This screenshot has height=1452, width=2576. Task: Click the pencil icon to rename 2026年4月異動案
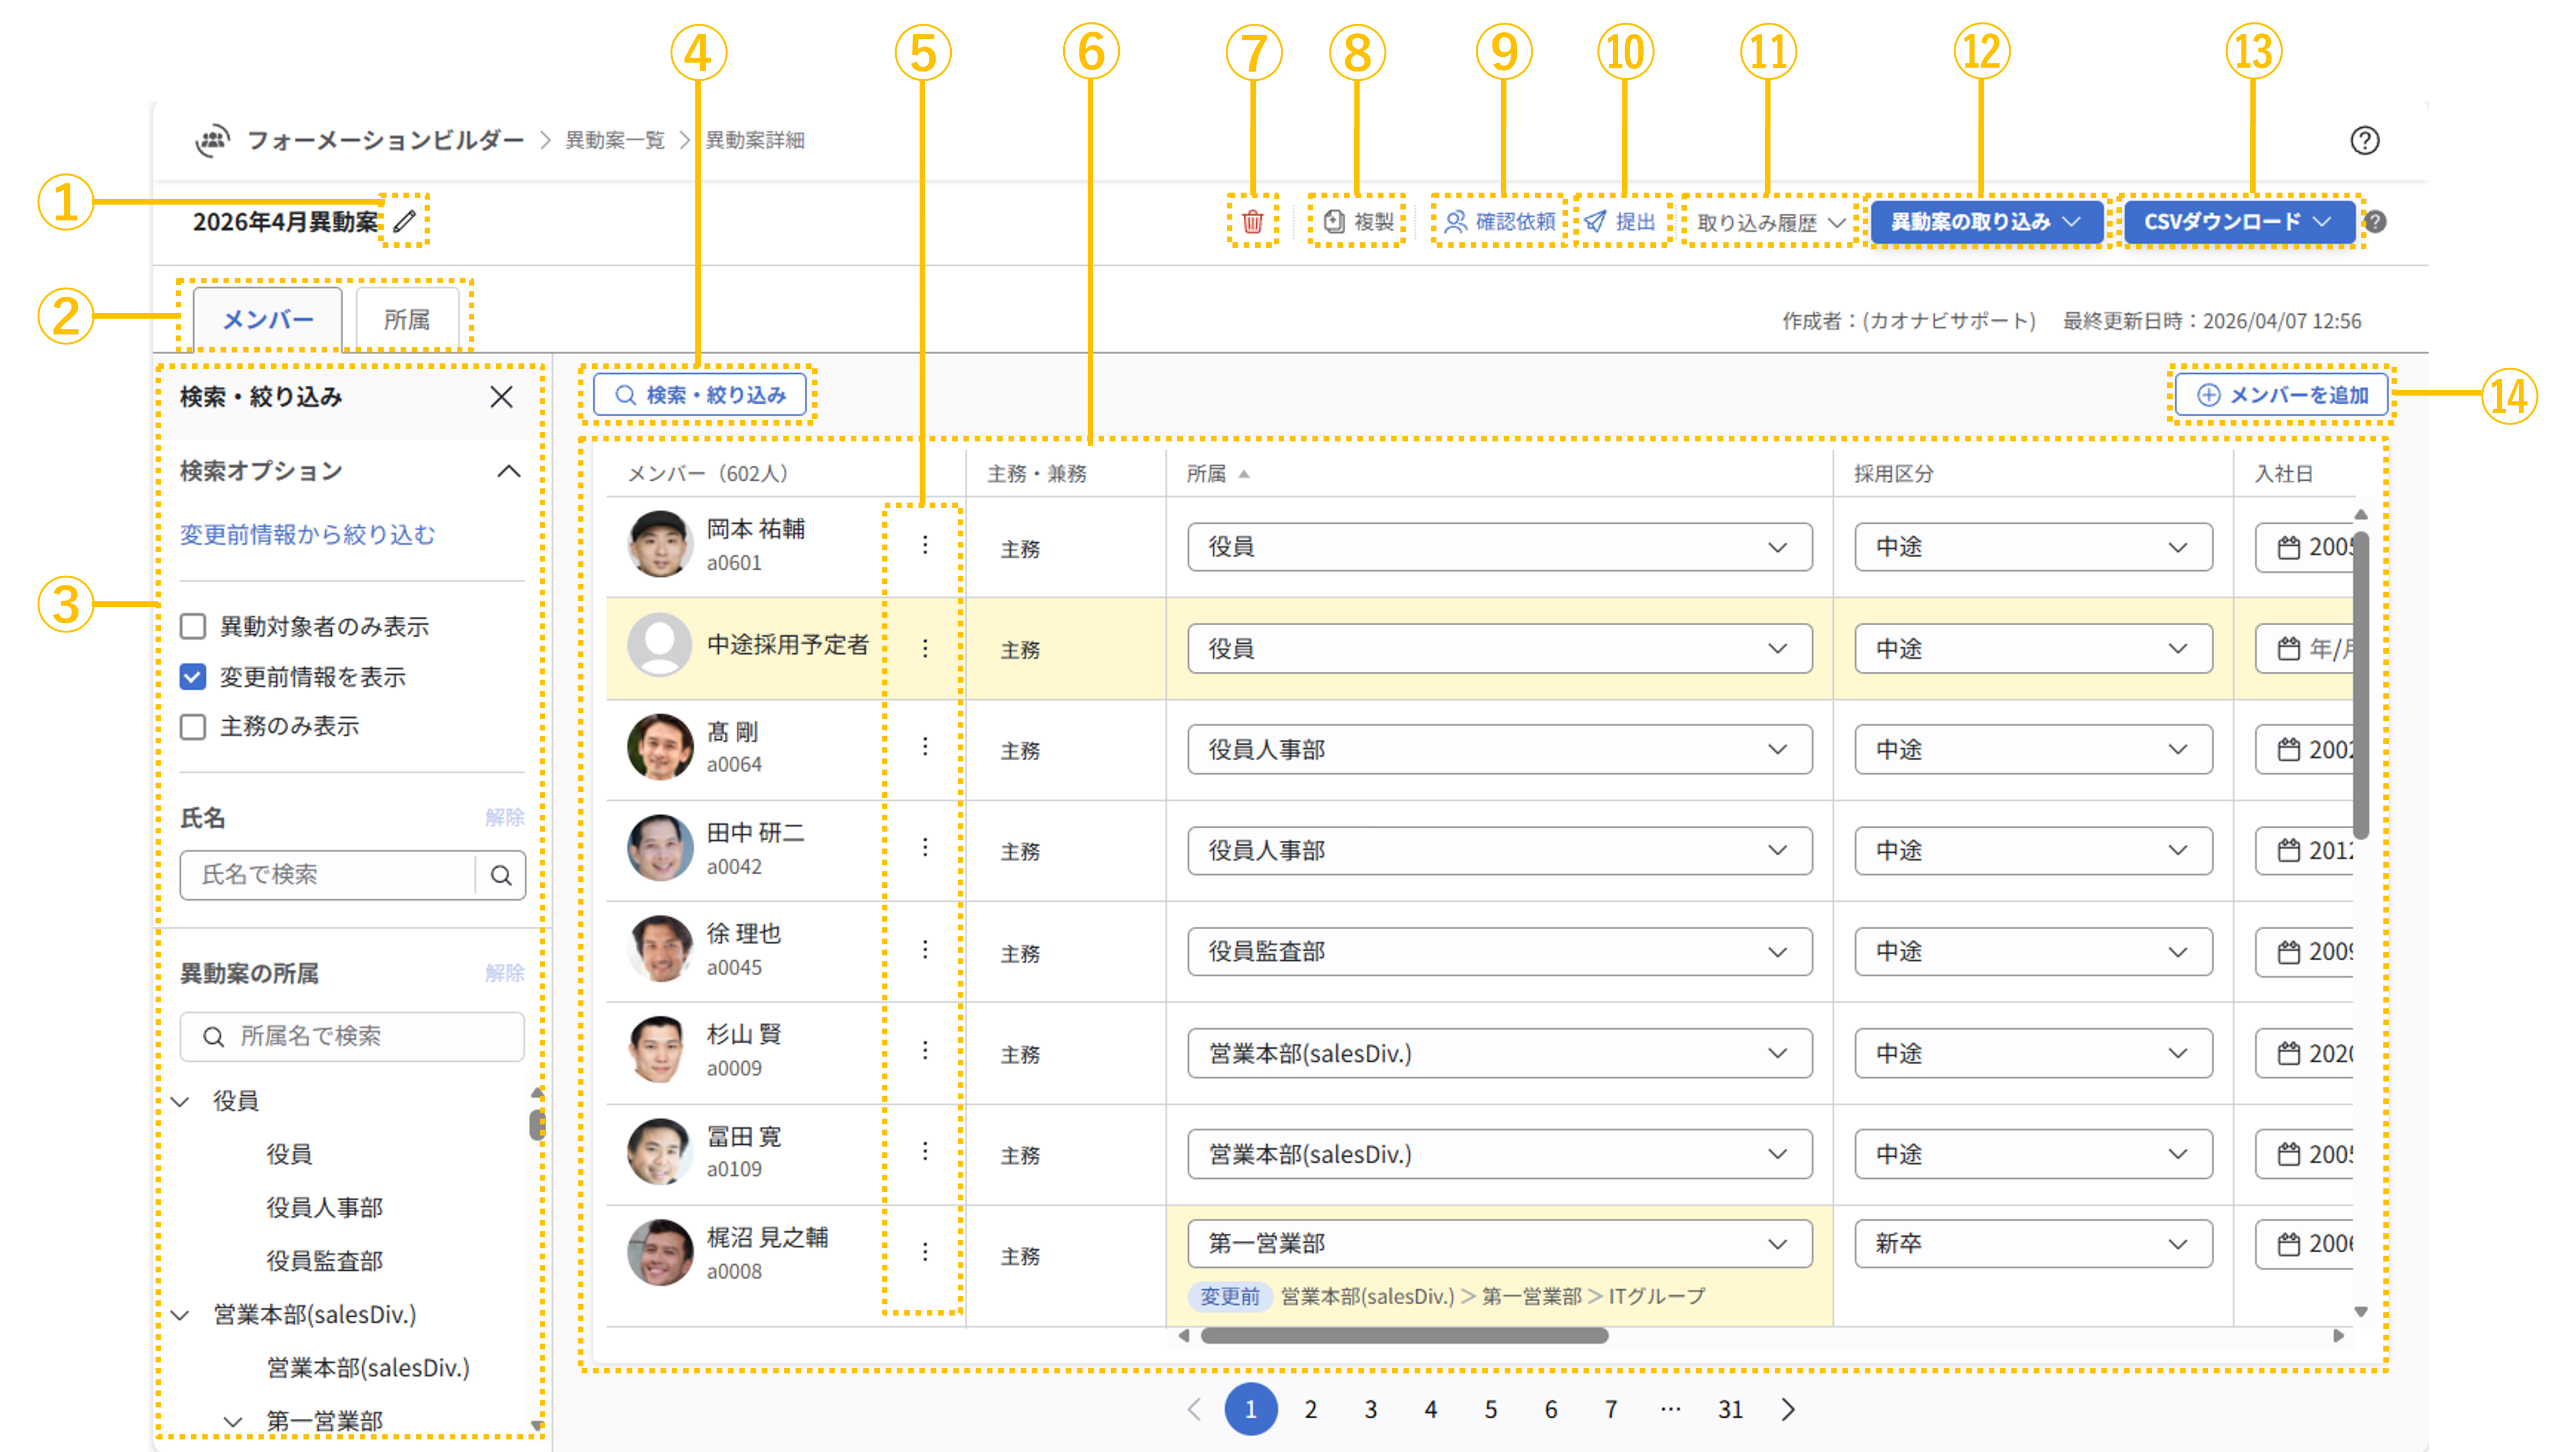click(404, 222)
